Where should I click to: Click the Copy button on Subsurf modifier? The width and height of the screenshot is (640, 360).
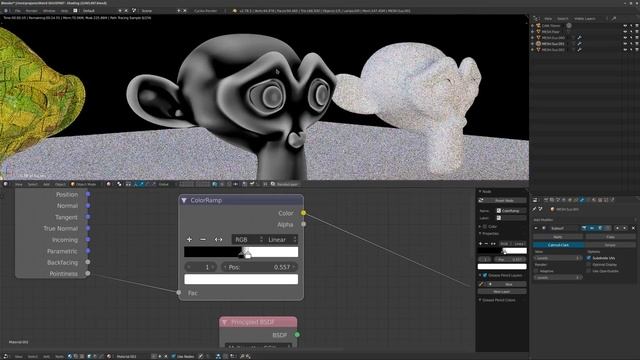[x=611, y=237]
